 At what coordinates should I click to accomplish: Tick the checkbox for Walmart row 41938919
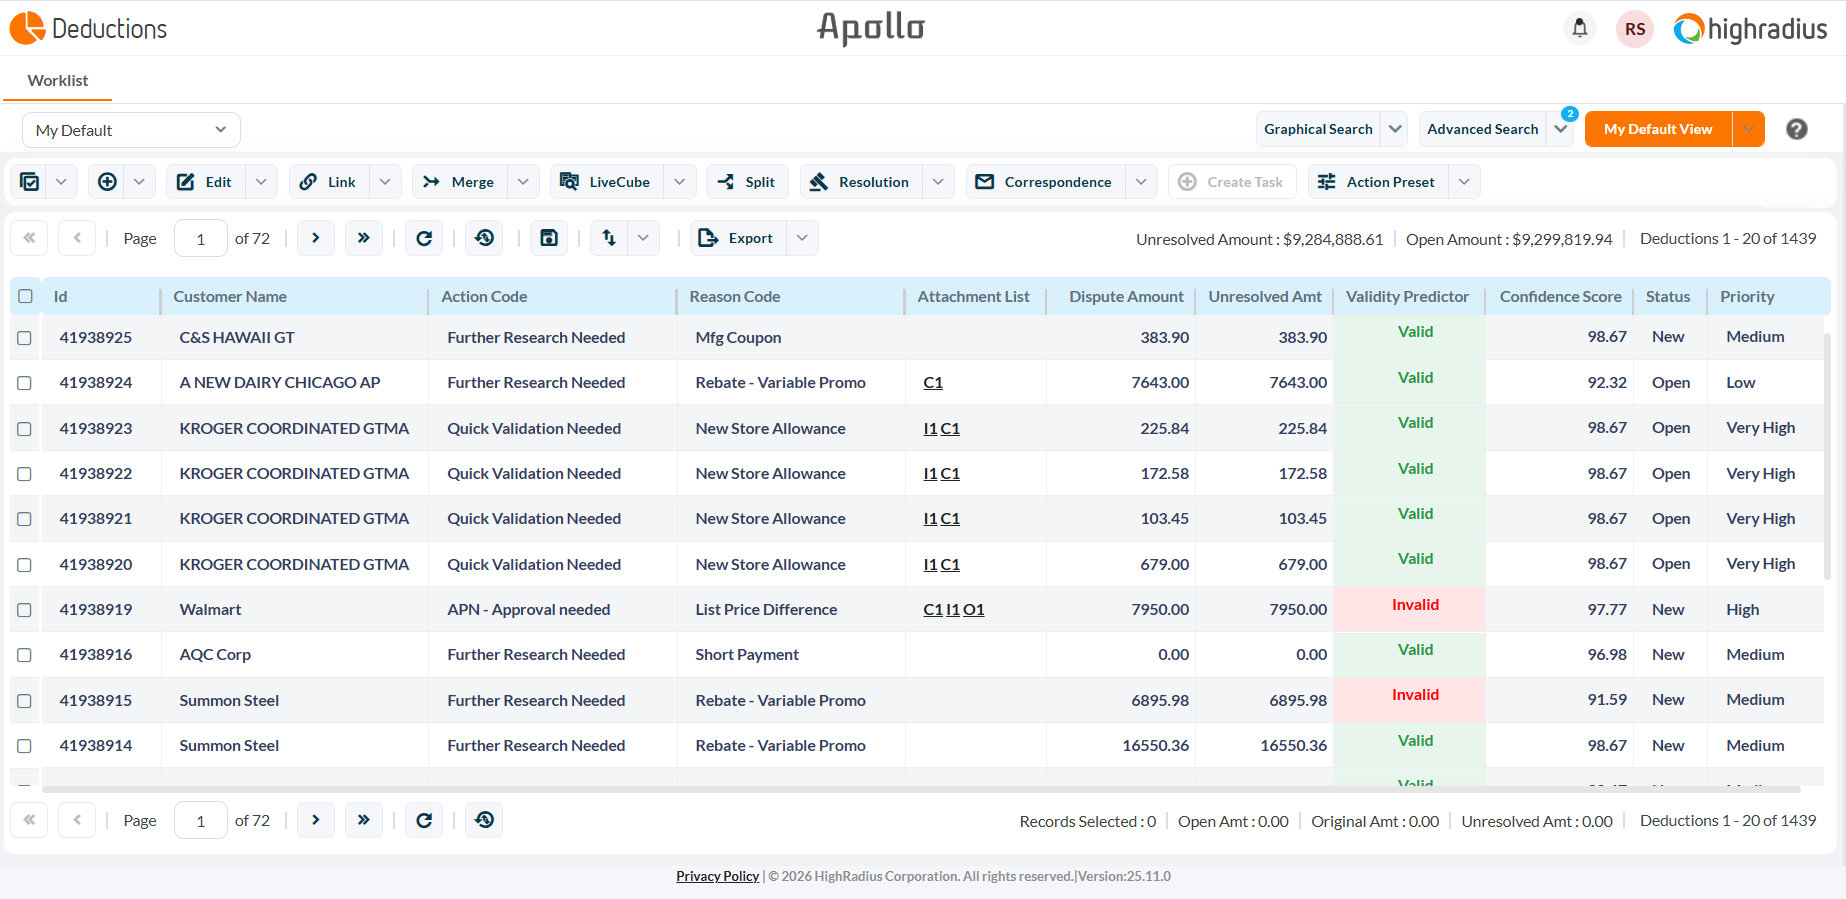pyautogui.click(x=25, y=610)
